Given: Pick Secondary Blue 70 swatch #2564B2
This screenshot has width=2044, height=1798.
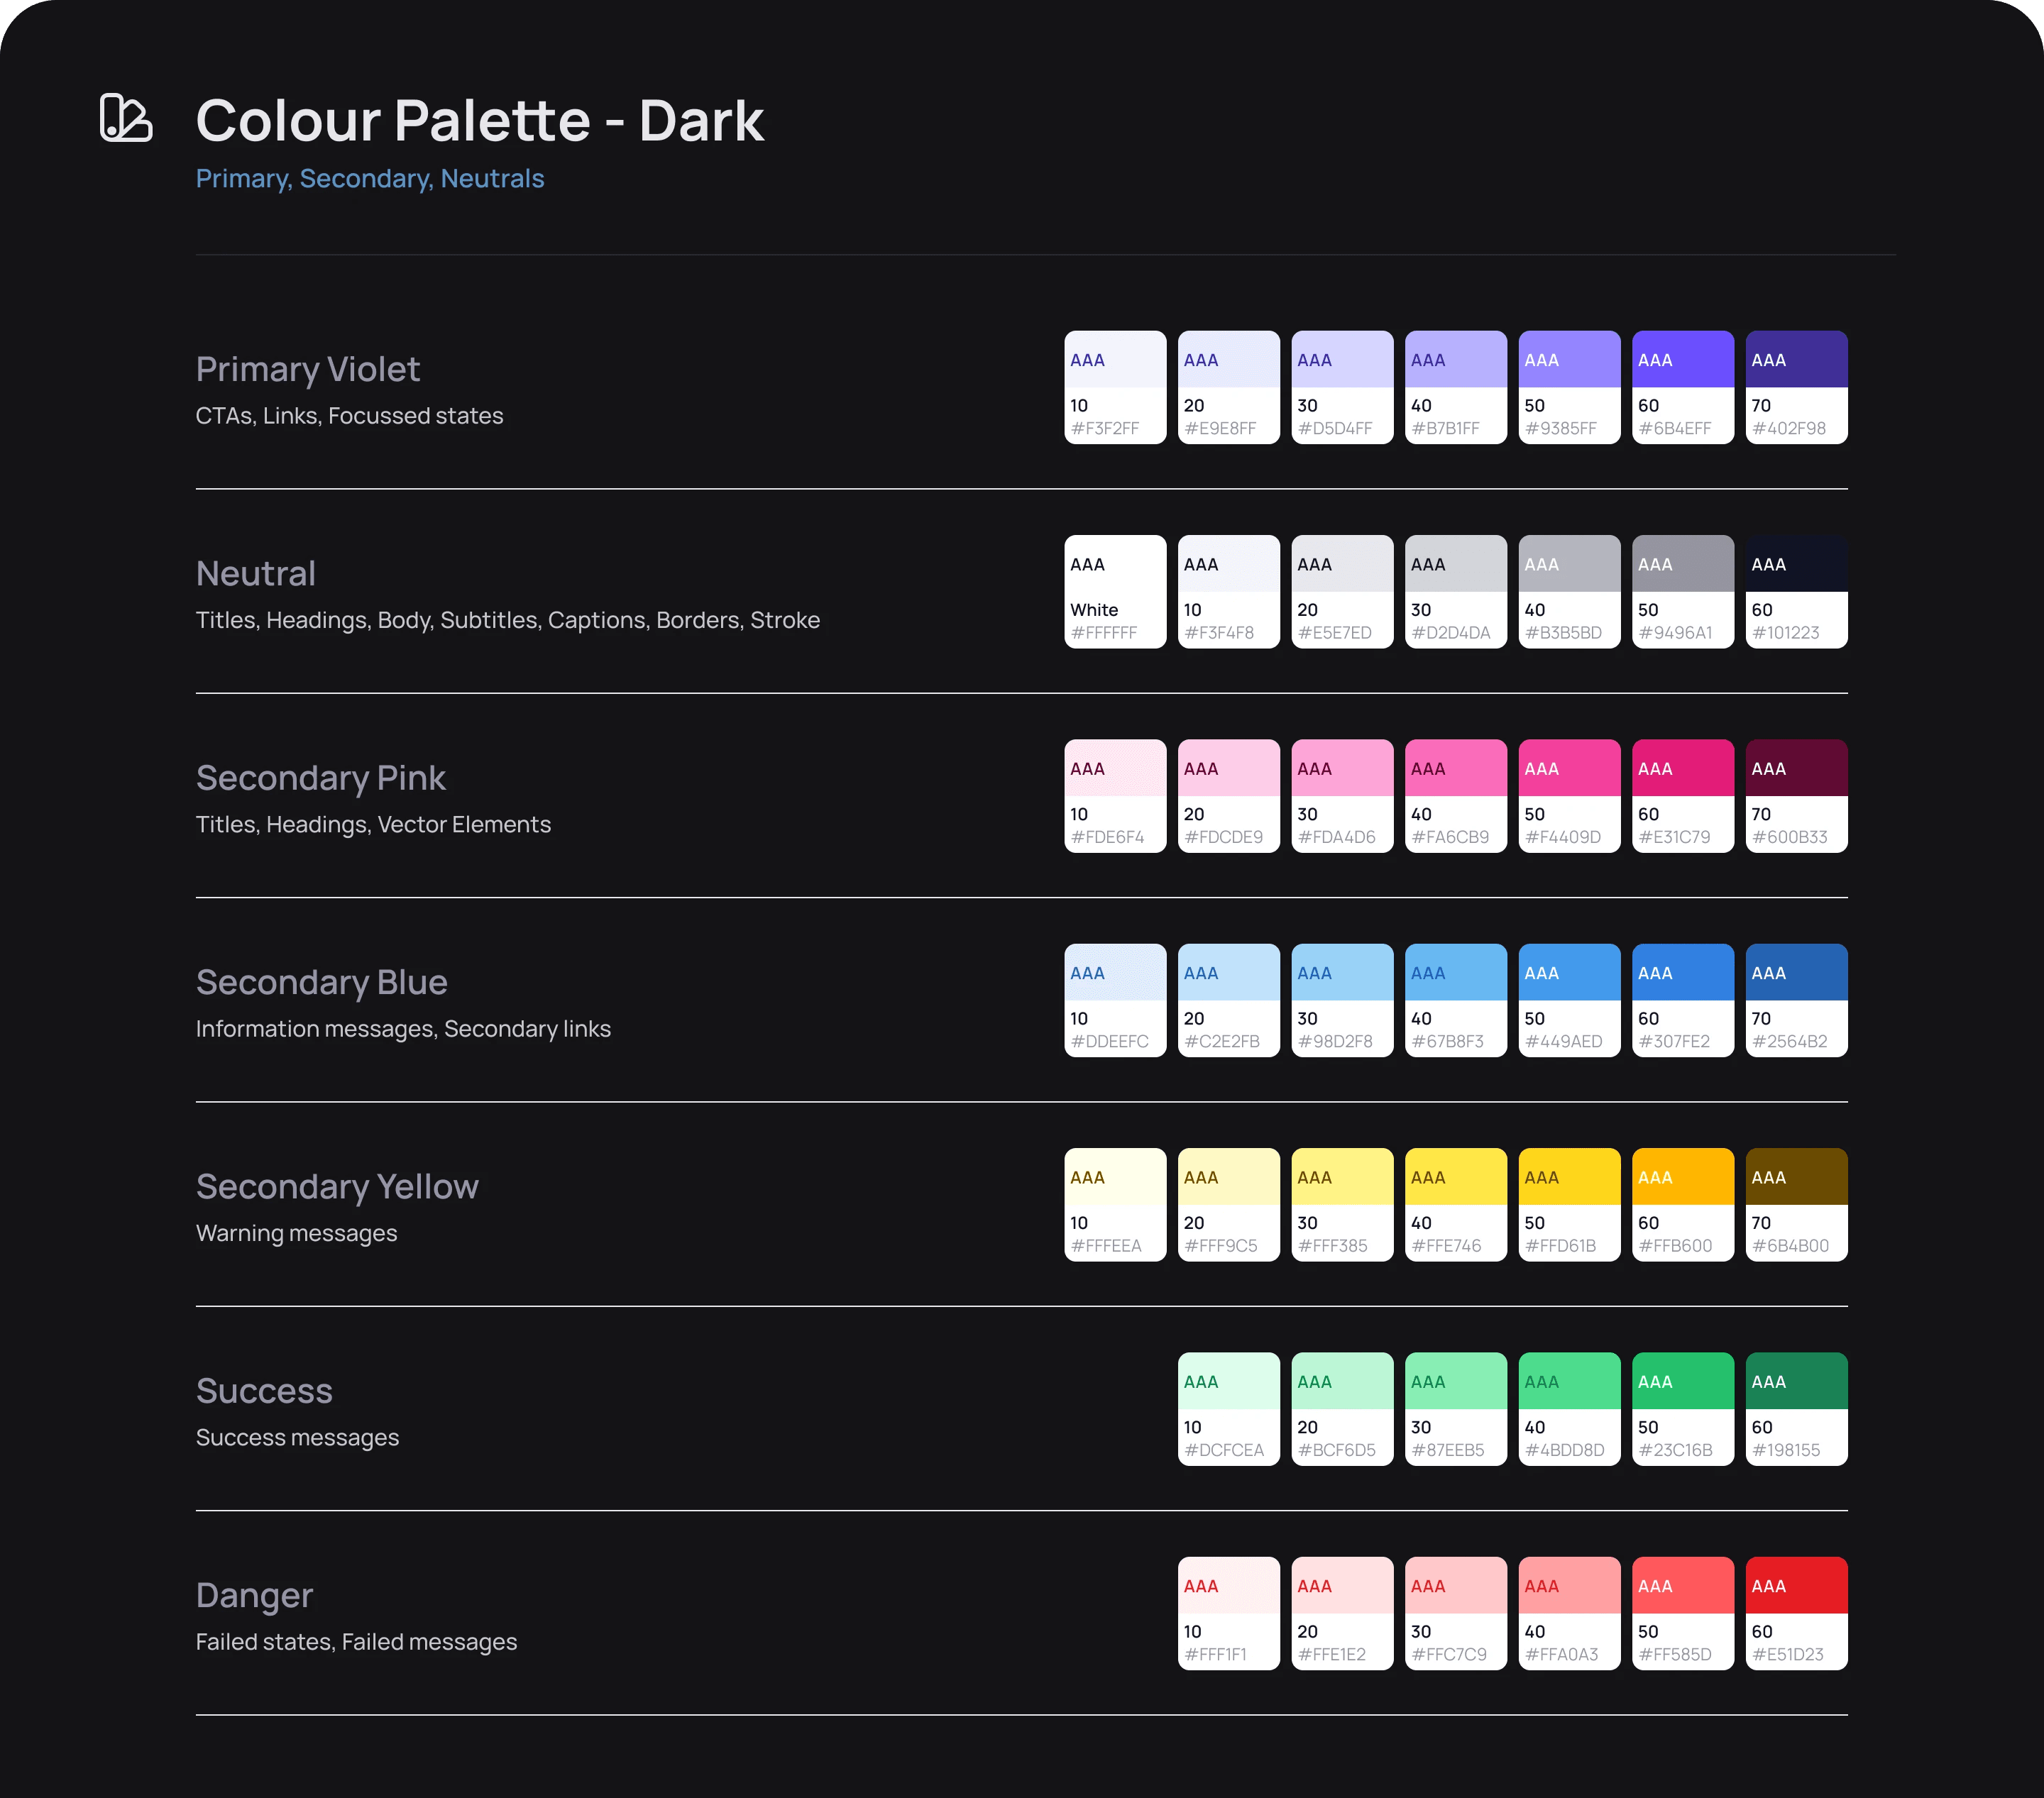Looking at the screenshot, I should pyautogui.click(x=1796, y=1000).
